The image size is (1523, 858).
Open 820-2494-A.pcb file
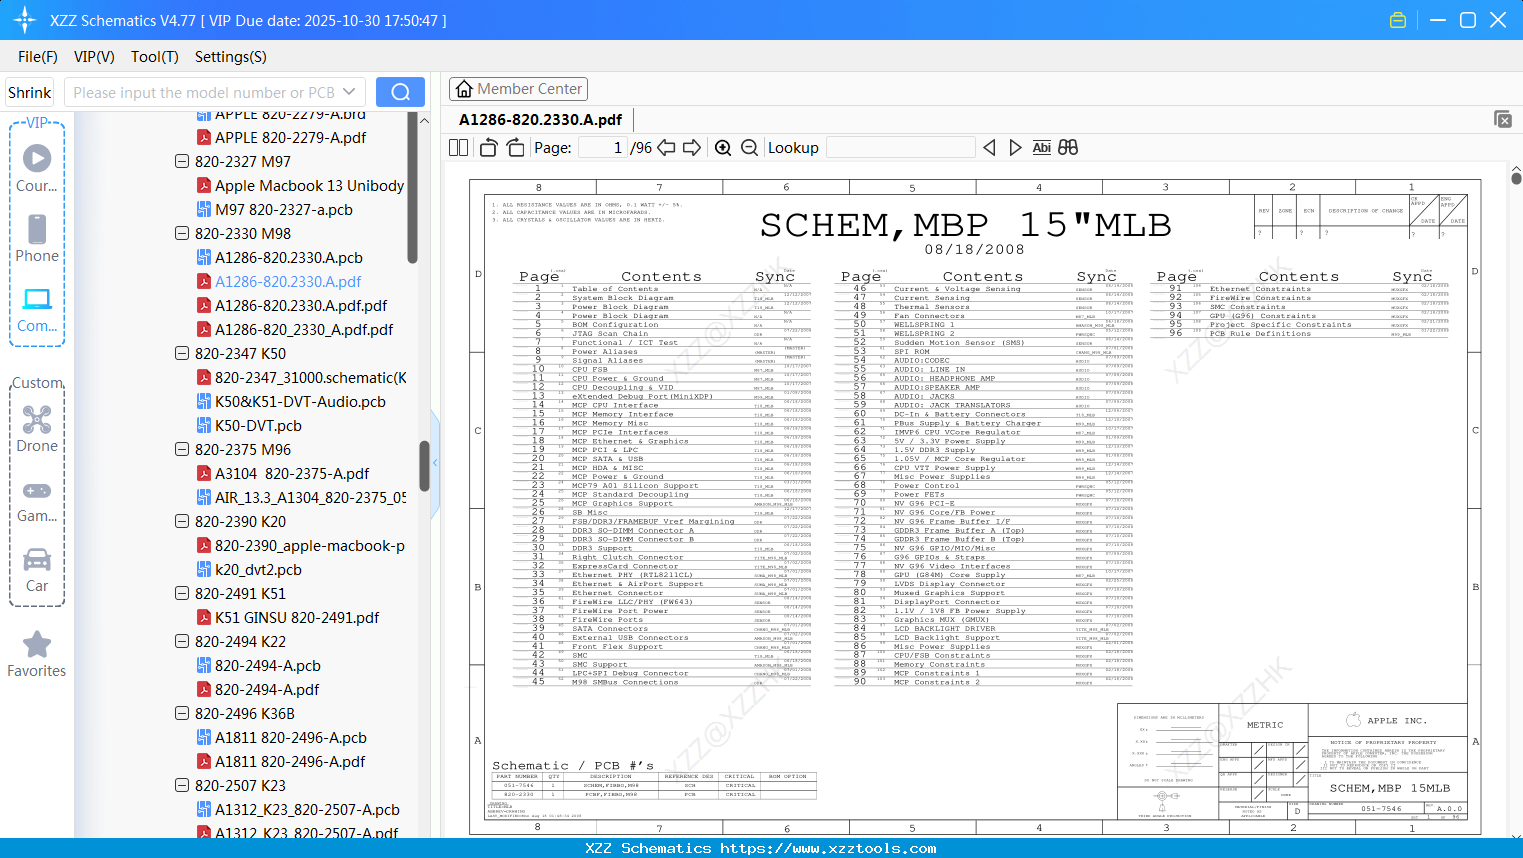(267, 665)
